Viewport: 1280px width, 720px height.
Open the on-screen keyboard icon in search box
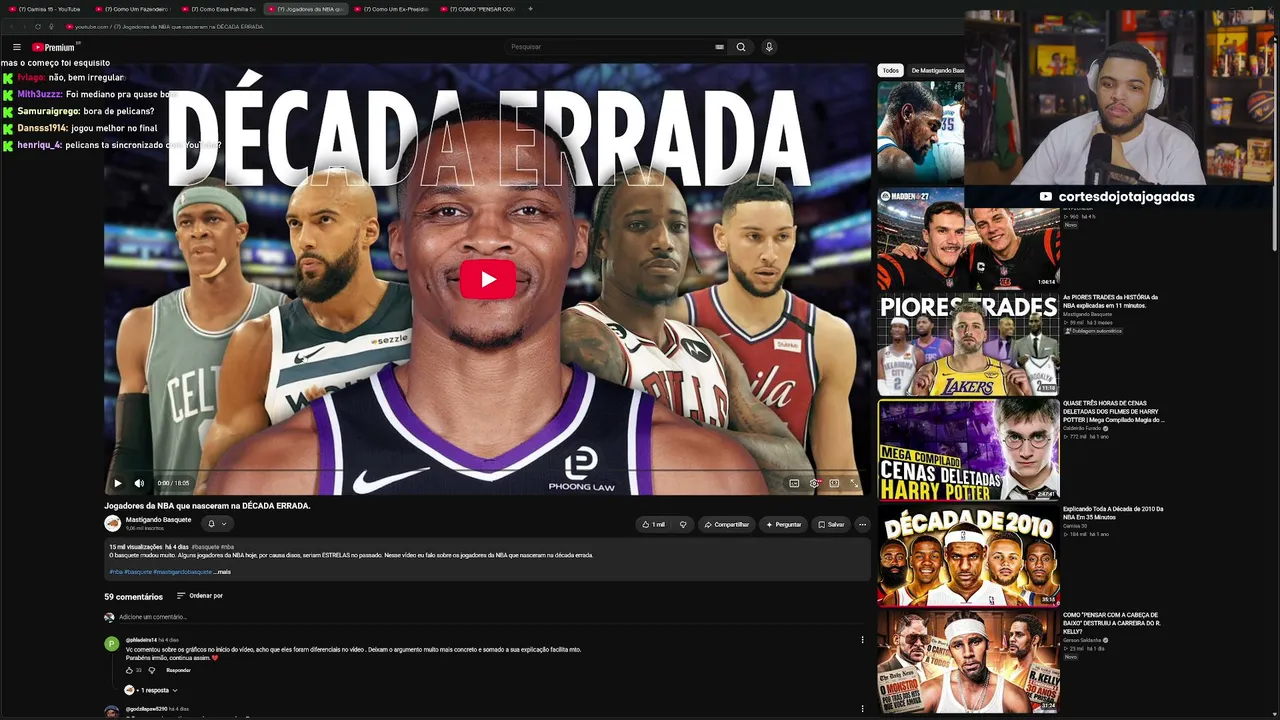719,47
